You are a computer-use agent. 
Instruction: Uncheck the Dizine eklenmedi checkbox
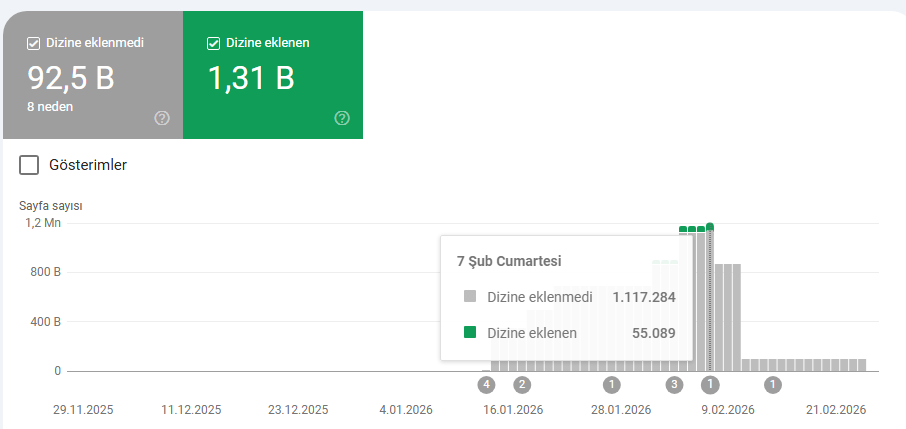click(x=33, y=43)
